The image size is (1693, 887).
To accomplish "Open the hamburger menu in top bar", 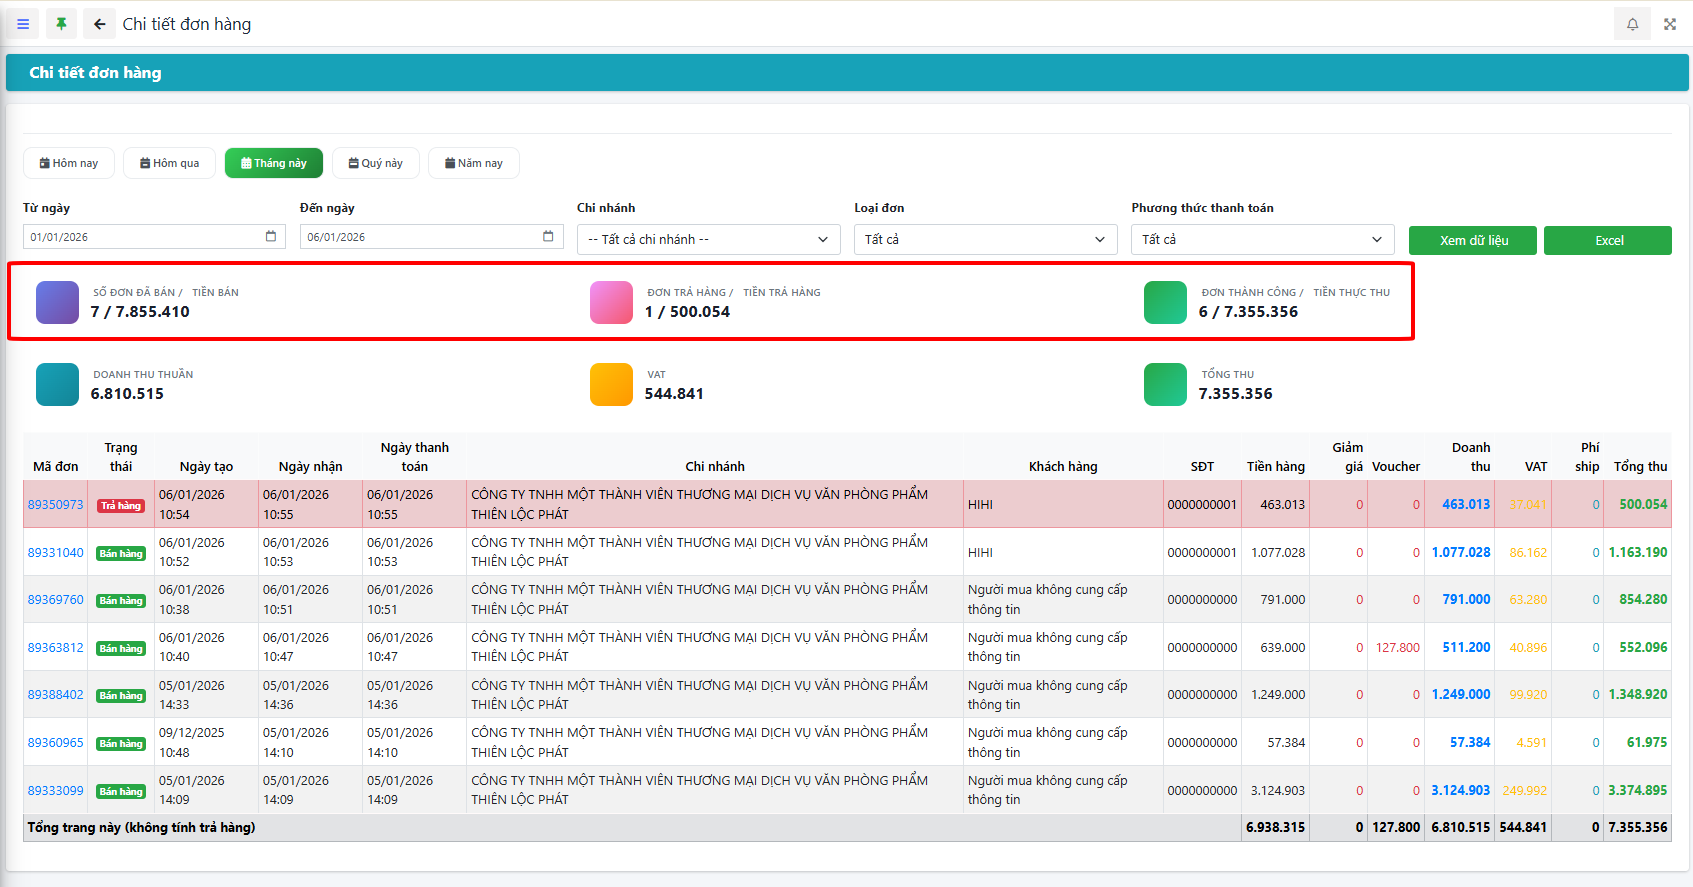I will 23,24.
